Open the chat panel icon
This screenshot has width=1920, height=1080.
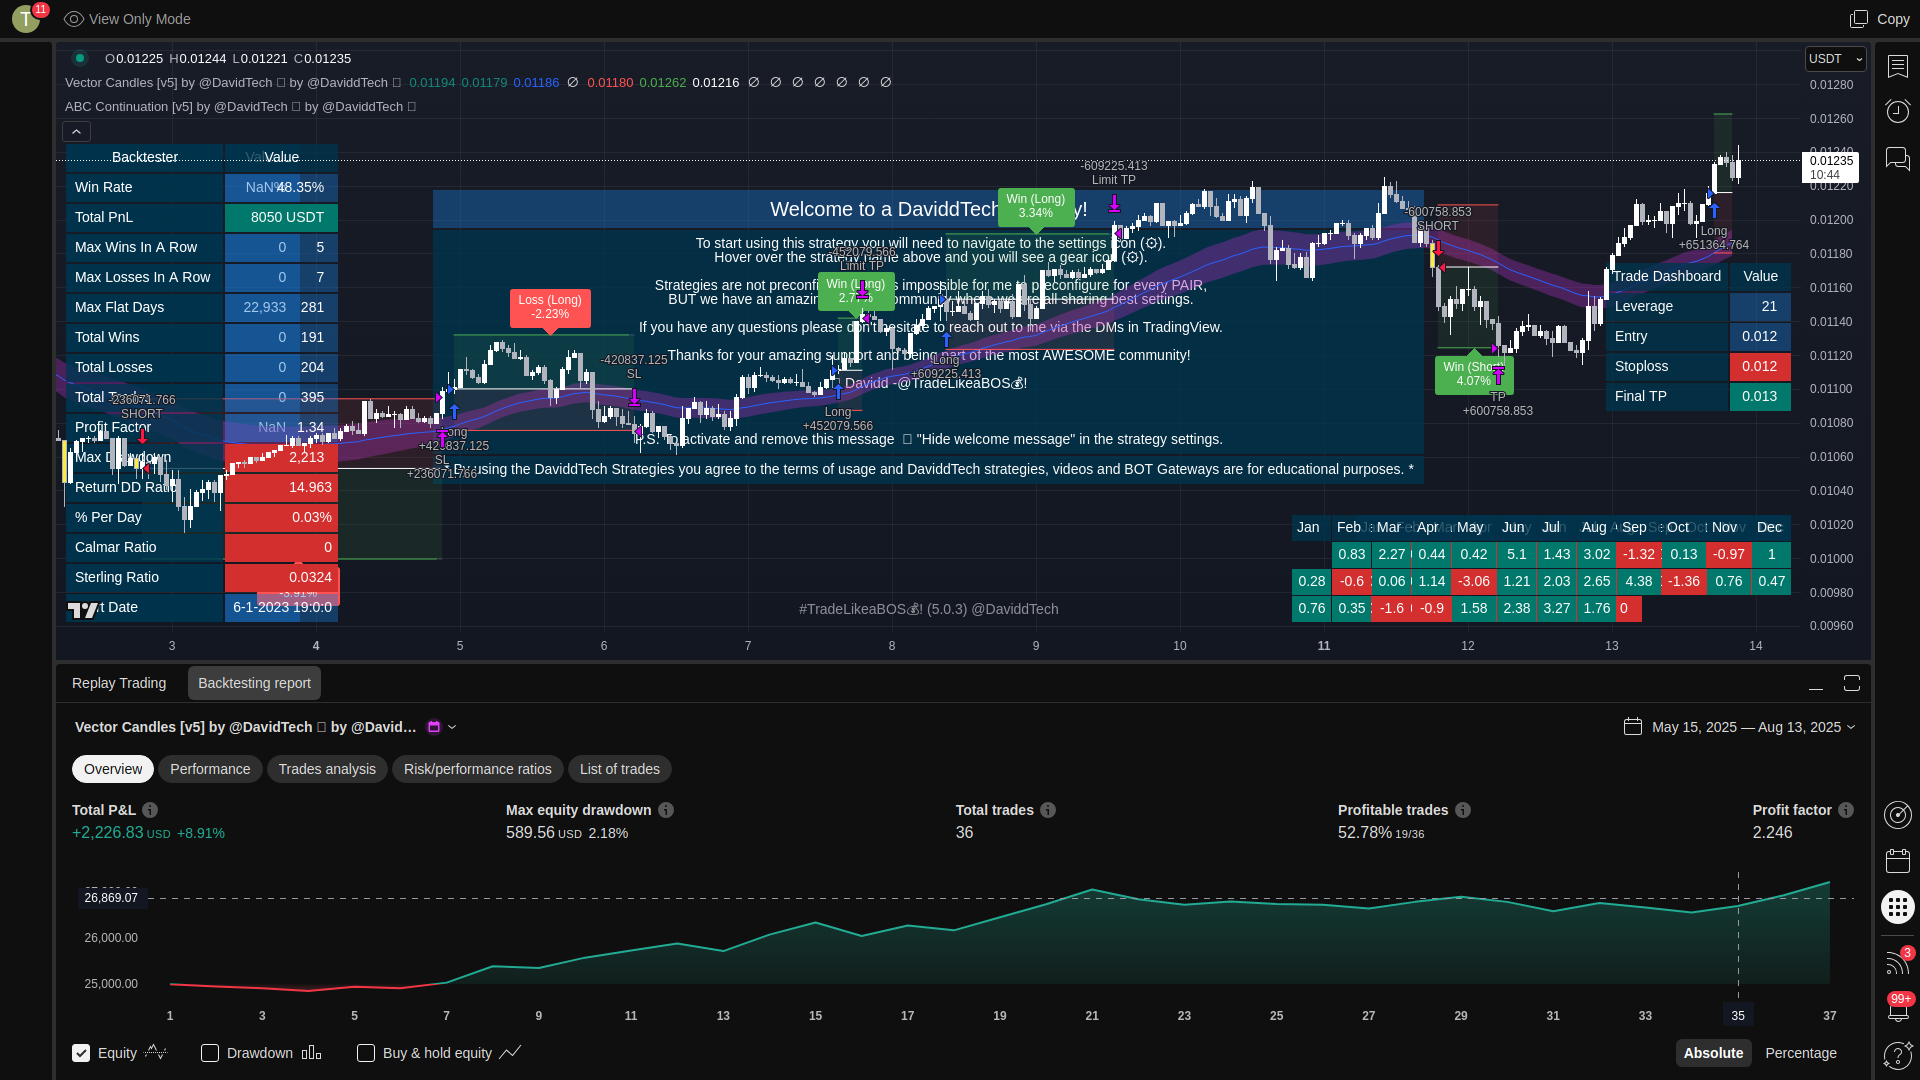(1897, 158)
